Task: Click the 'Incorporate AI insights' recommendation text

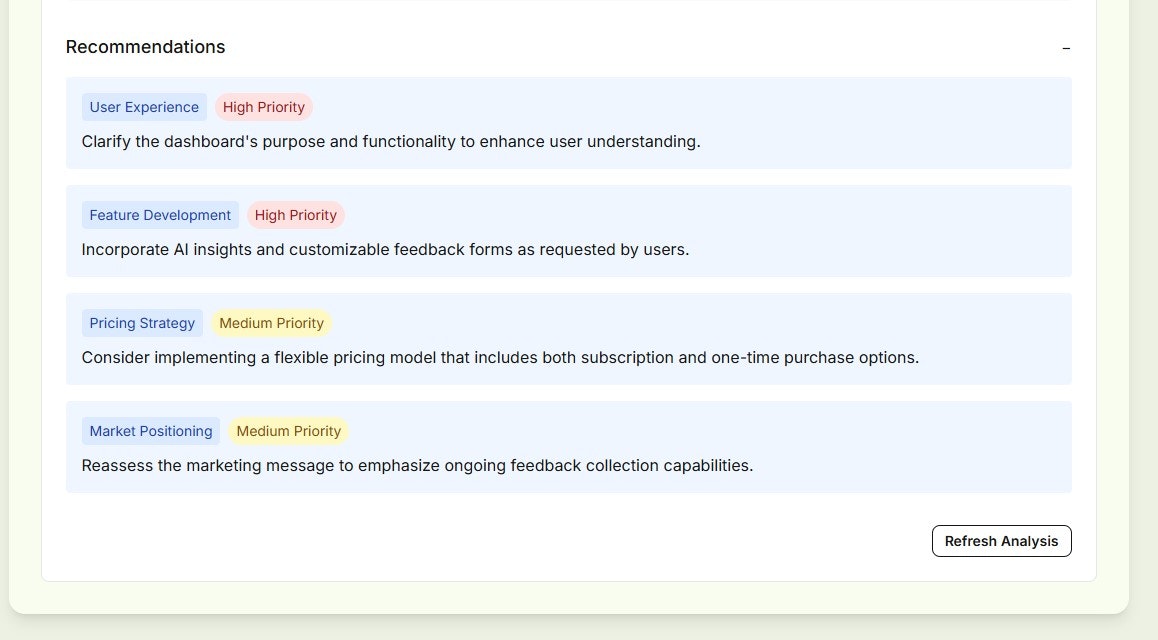Action: pos(385,250)
